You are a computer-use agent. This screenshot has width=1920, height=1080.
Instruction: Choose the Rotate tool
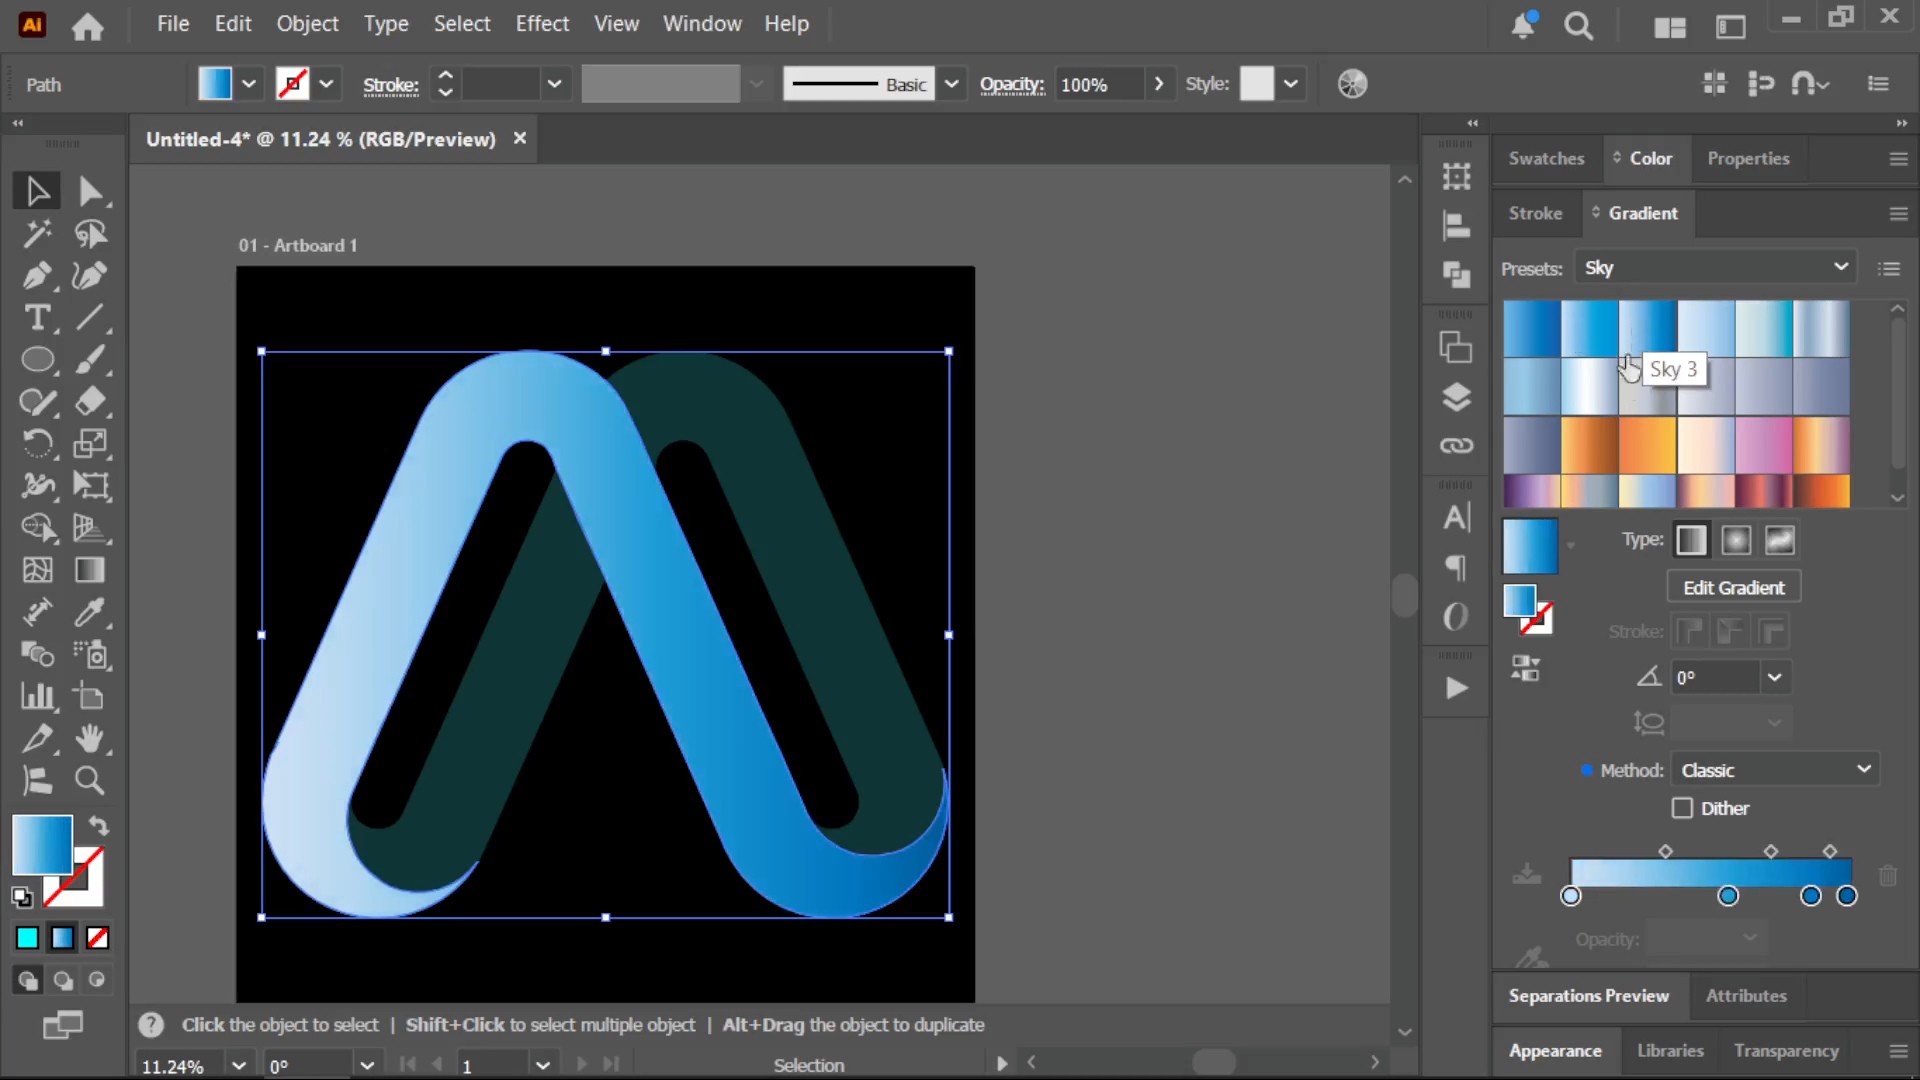tap(37, 444)
